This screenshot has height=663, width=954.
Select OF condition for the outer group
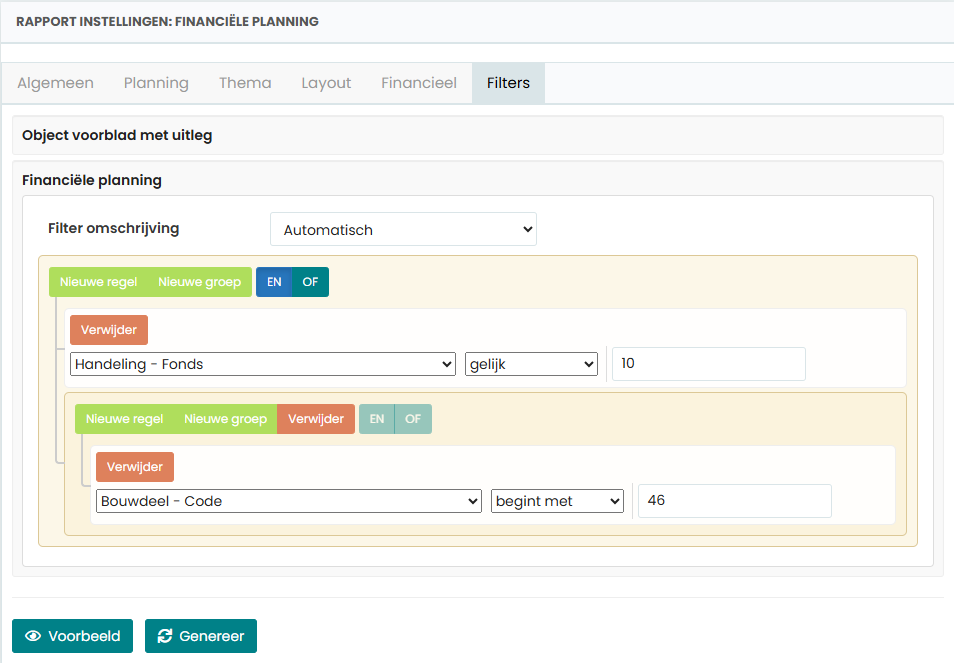tap(310, 282)
